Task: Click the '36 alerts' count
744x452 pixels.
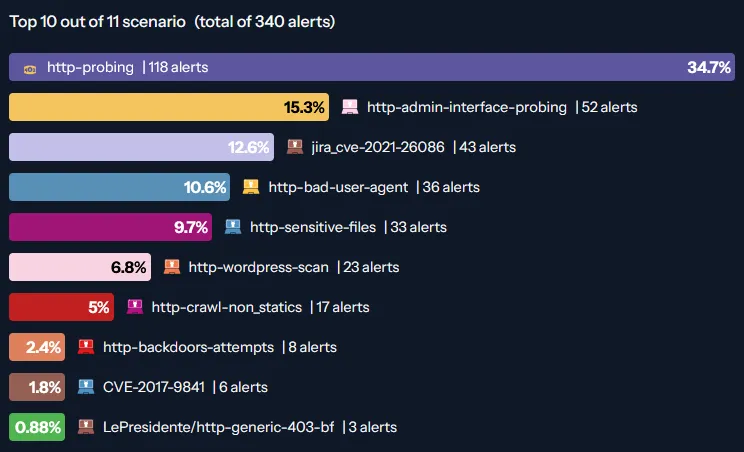Action: (451, 187)
